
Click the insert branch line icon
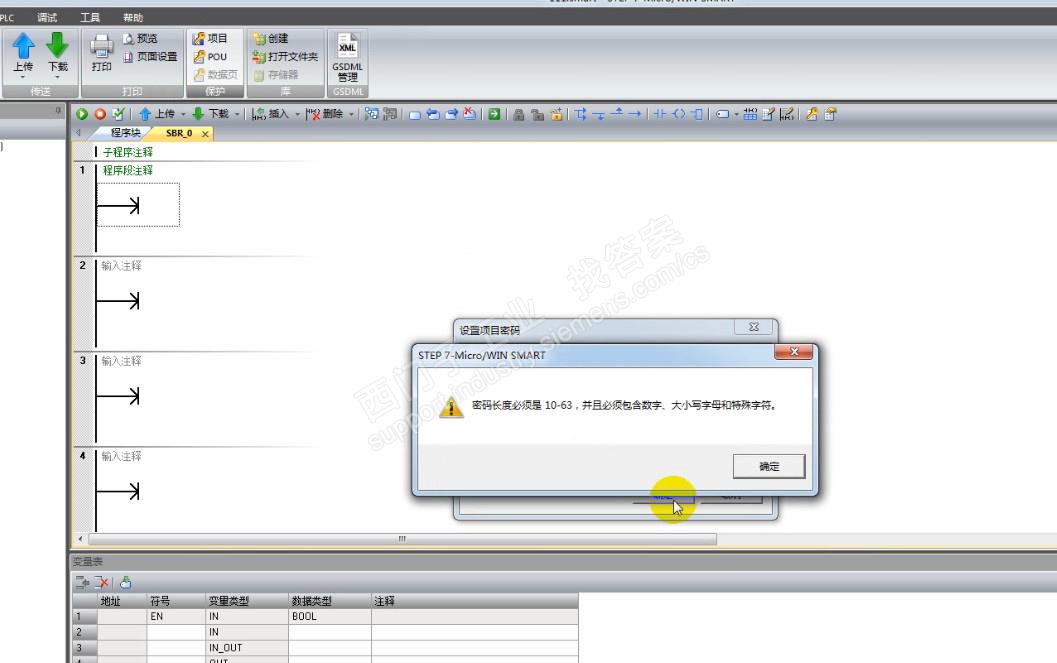[580, 114]
